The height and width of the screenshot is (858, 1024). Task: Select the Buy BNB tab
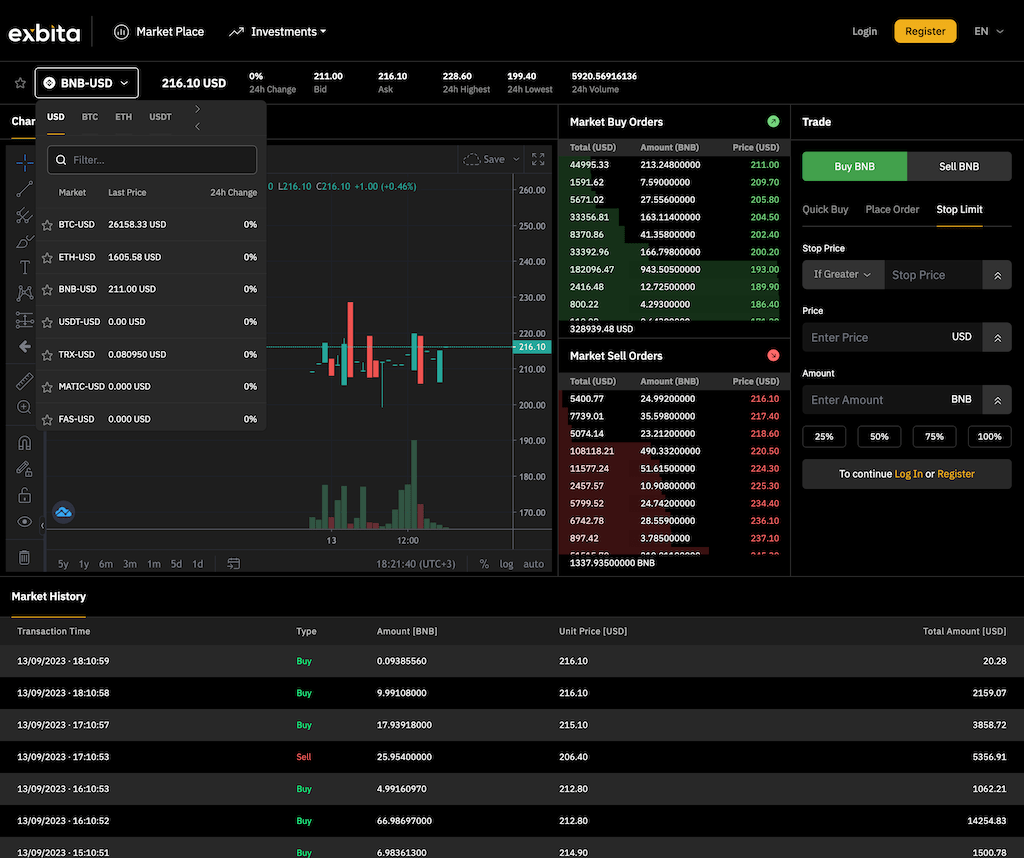[x=854, y=167]
